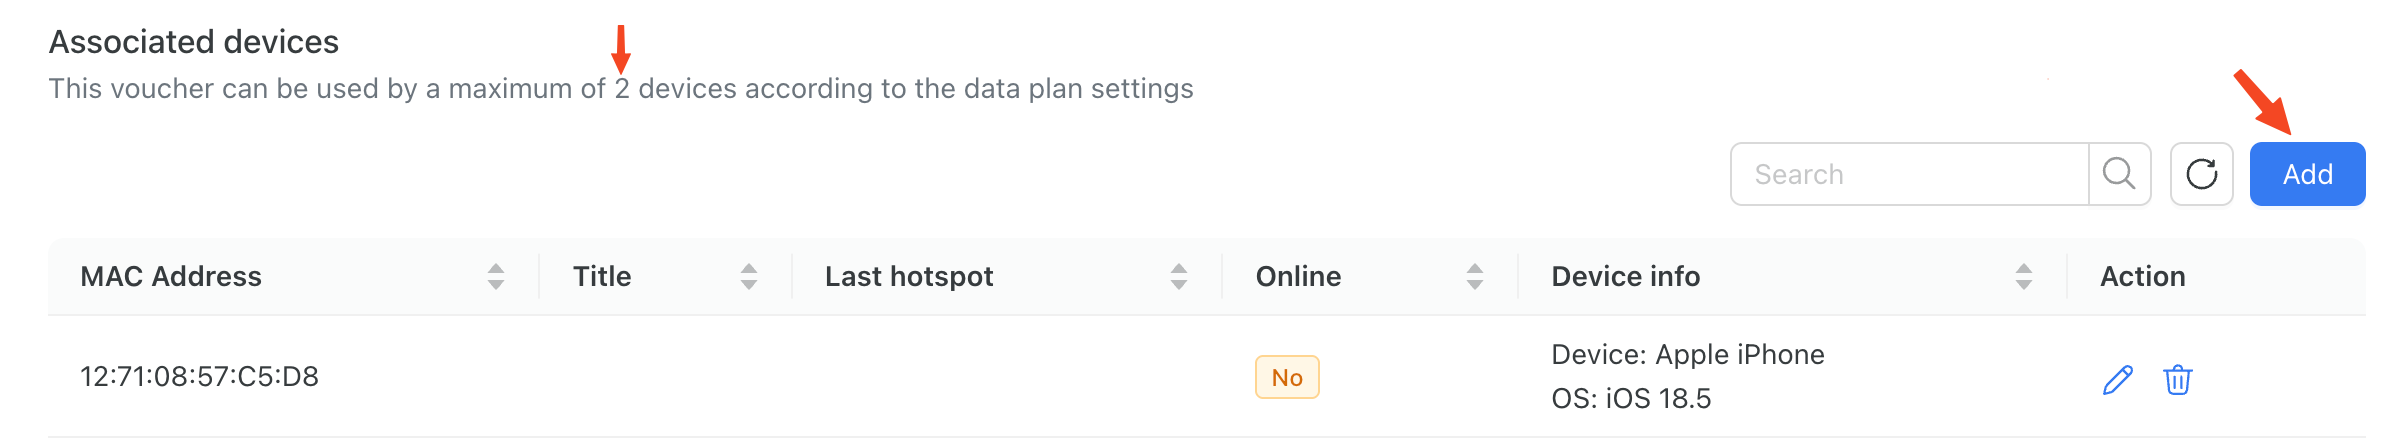Toggle sort arrows on Last hotspot column
This screenshot has height=444, width=2408.
point(1179,277)
